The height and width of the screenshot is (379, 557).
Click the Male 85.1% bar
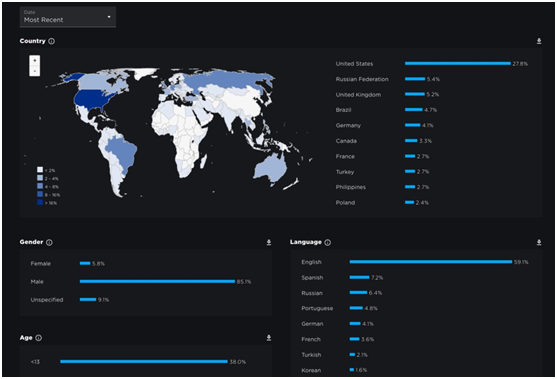(x=157, y=281)
